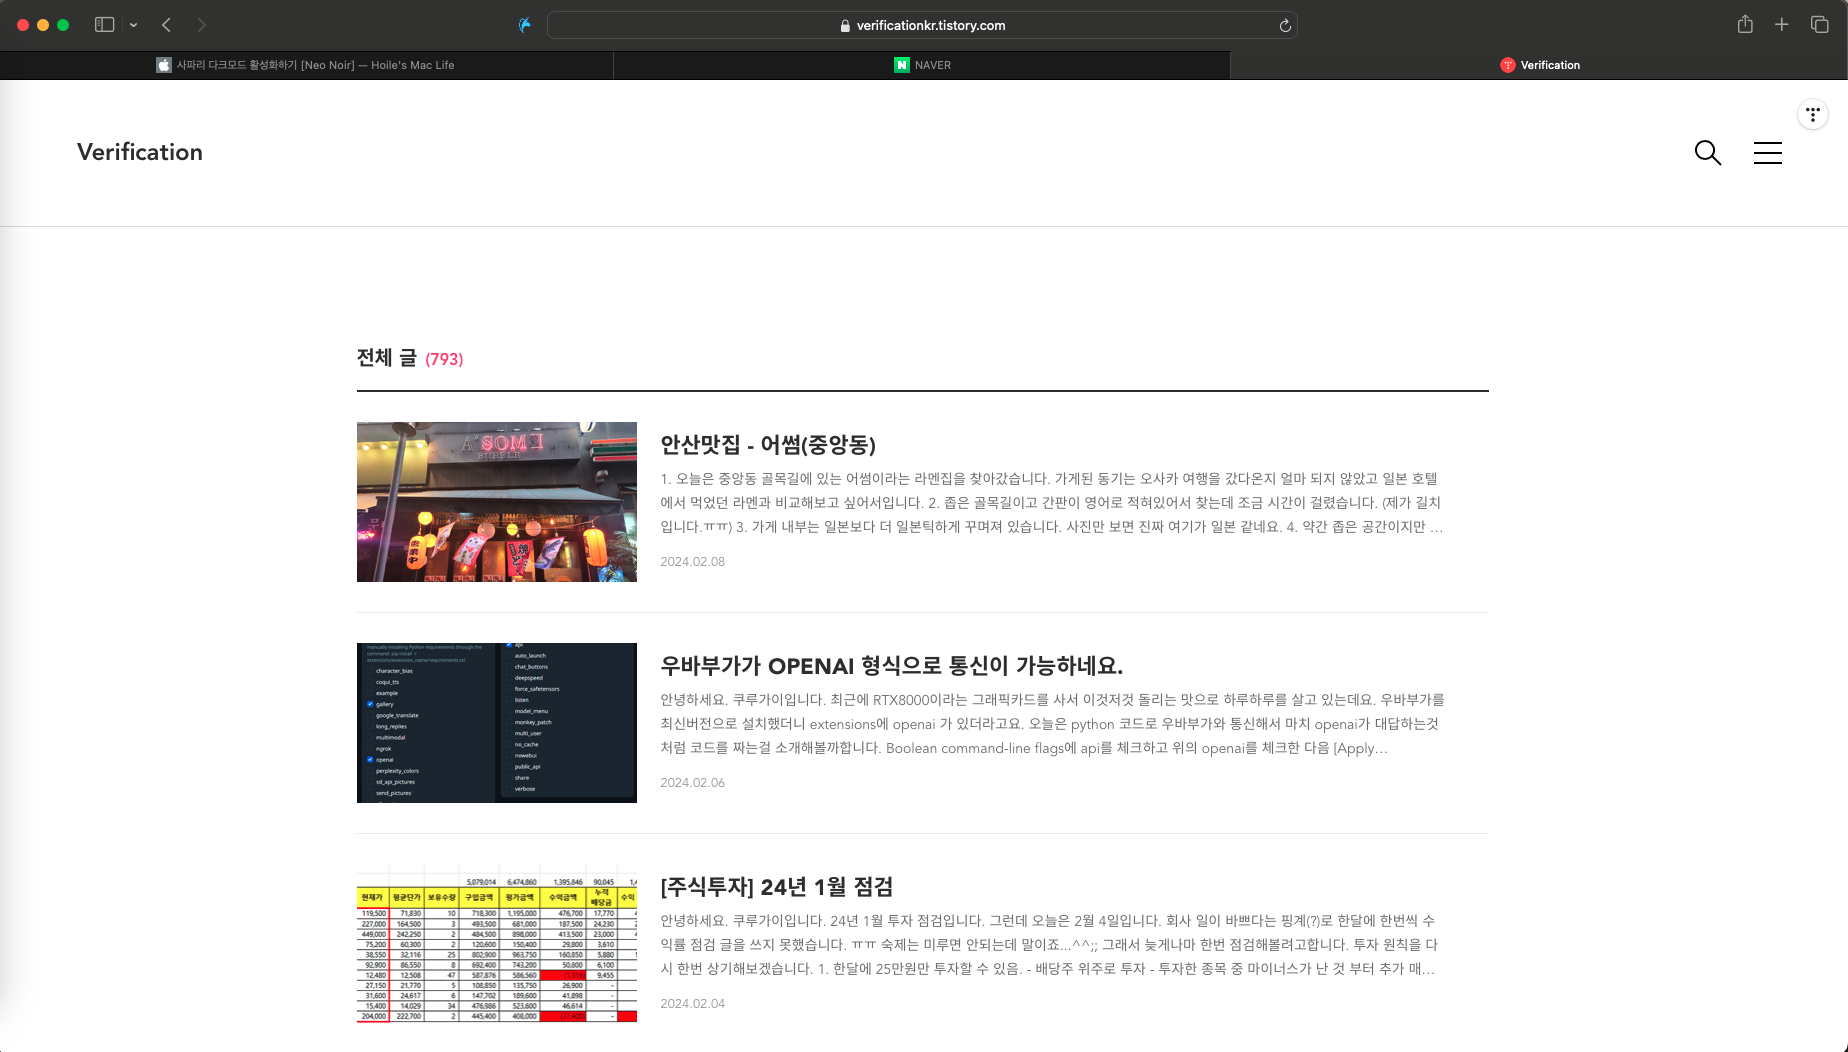Click the 전체 글 heading
The width and height of the screenshot is (1848, 1052).
[387, 358]
